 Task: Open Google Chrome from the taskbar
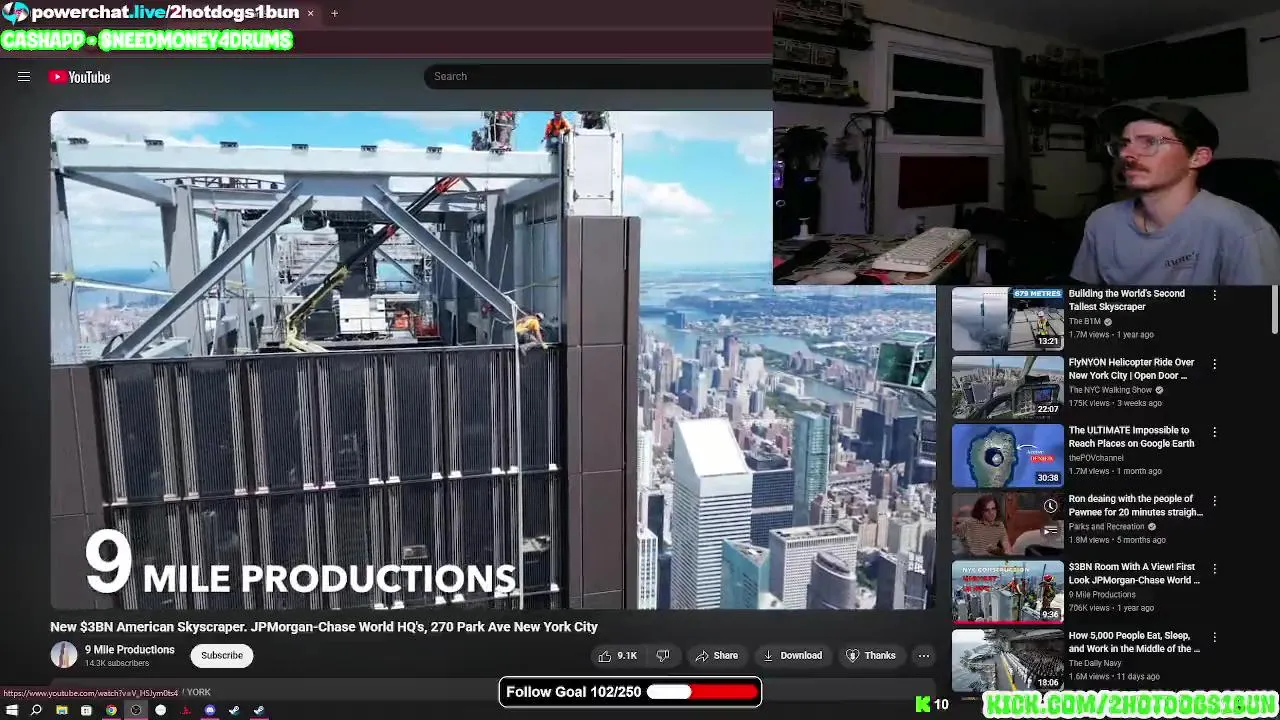[111, 710]
